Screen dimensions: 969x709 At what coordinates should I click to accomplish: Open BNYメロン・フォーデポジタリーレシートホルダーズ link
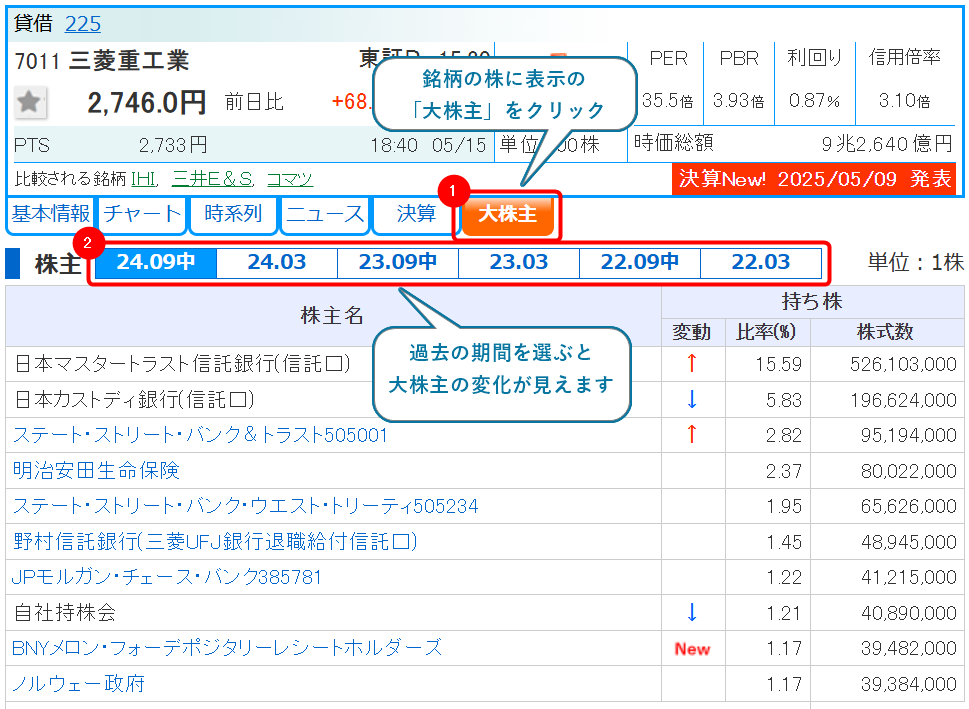point(227,648)
